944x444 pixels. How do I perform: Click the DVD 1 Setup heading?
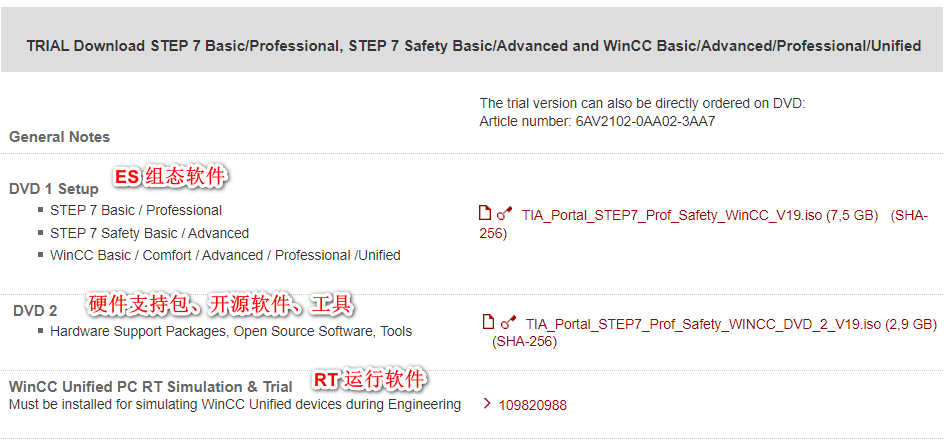coord(54,188)
